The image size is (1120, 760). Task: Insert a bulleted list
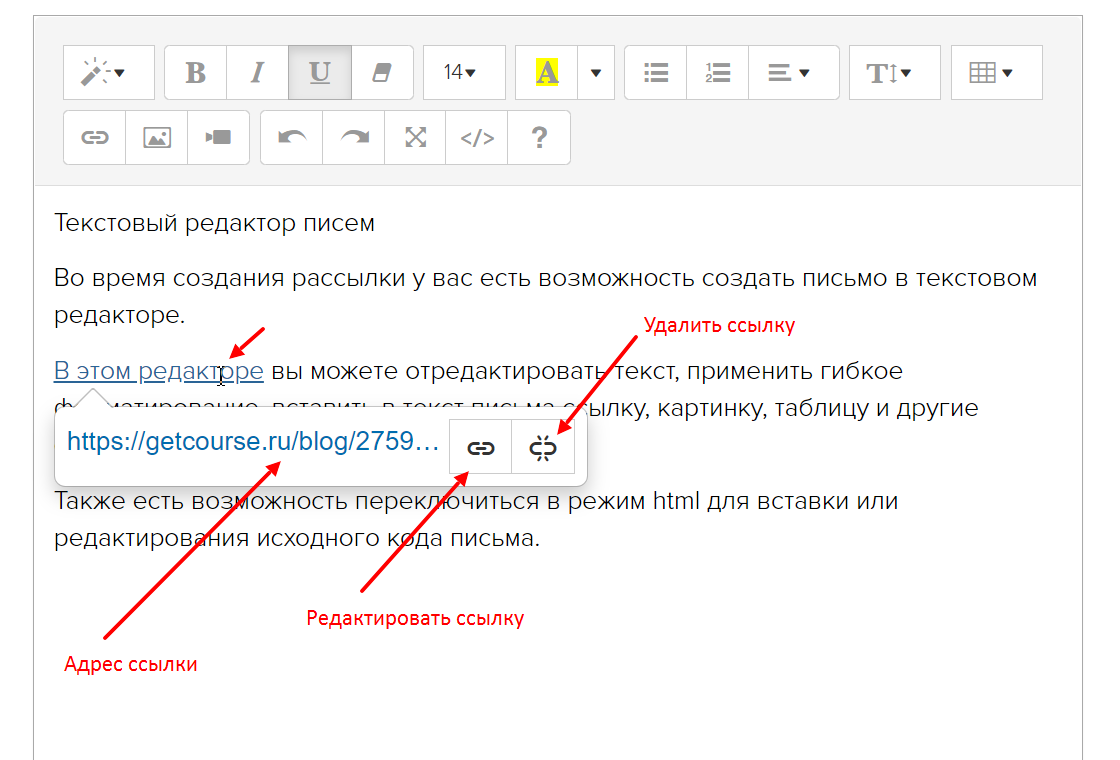pyautogui.click(x=656, y=73)
